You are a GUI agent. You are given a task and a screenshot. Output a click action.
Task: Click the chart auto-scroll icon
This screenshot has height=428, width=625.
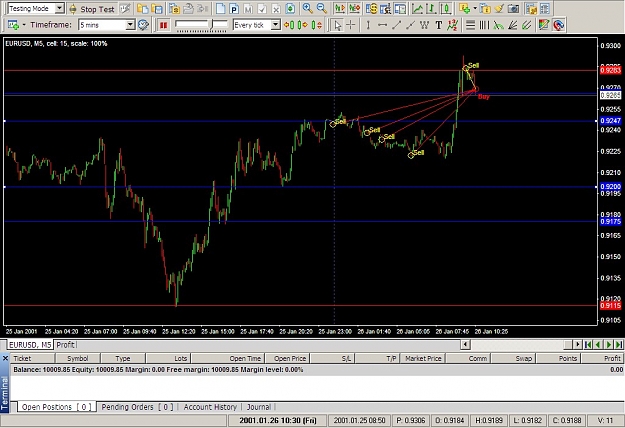coord(354,8)
